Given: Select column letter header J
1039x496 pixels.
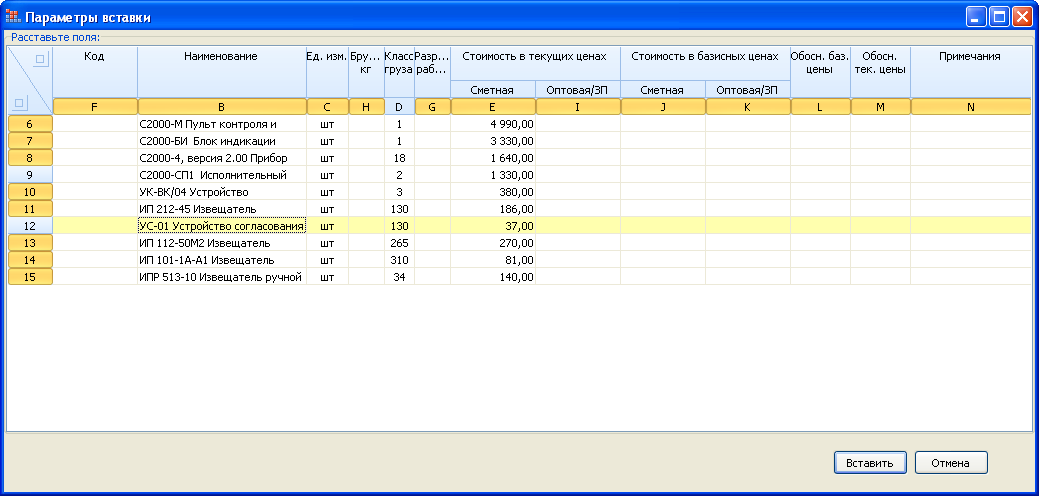Looking at the screenshot, I should tap(663, 107).
